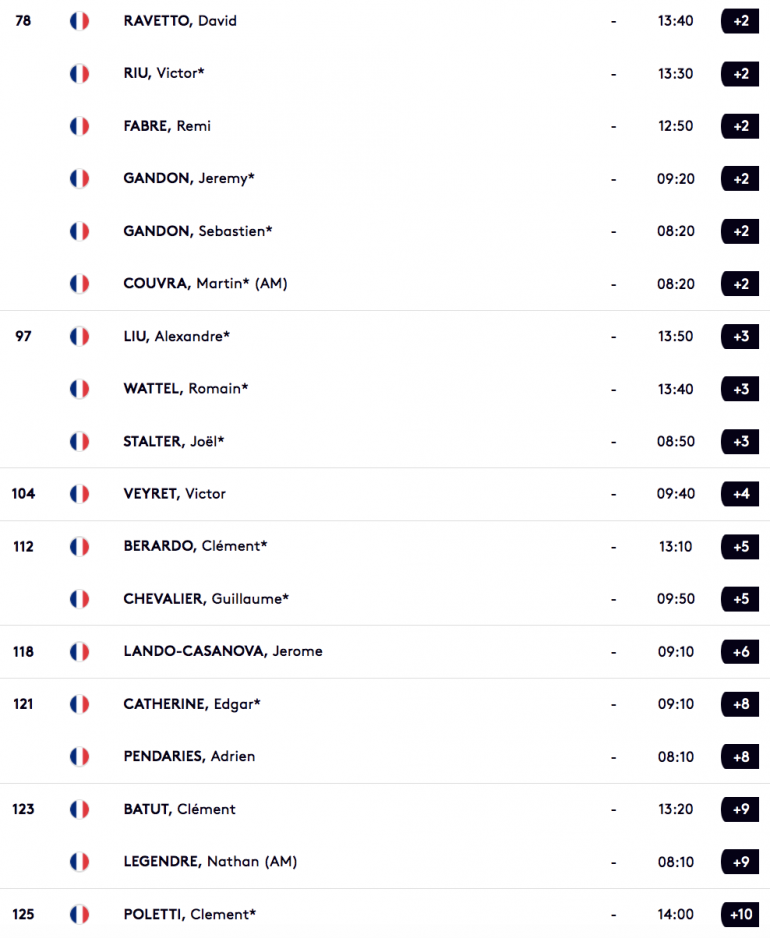
Task: Click the 08:10 tee time for PENDARIES, Adrien
Action: 676,757
